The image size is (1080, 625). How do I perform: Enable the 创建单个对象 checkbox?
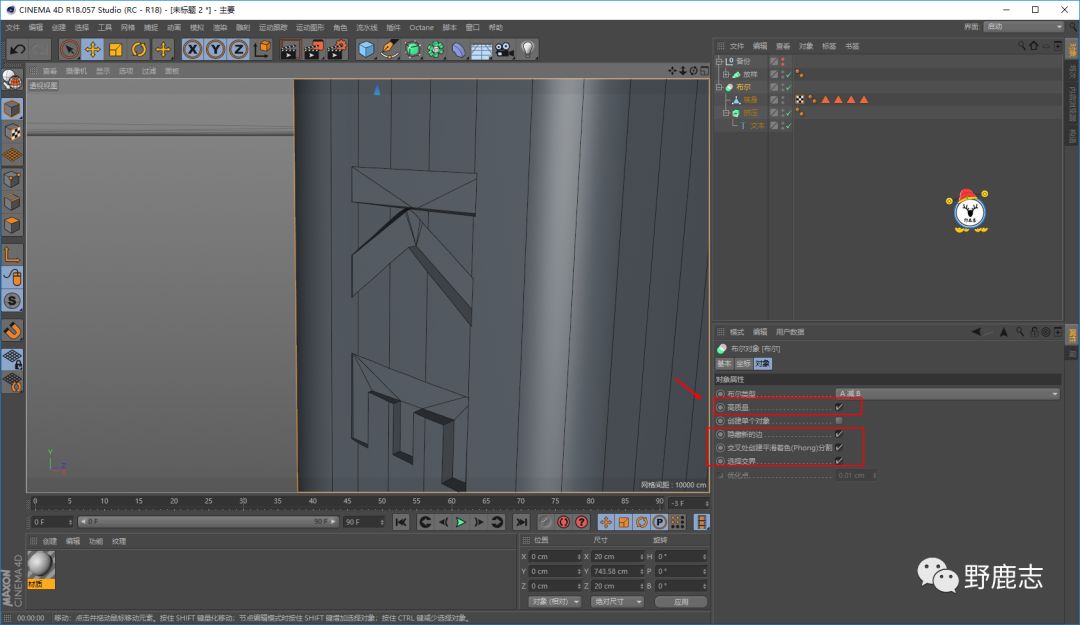[839, 420]
